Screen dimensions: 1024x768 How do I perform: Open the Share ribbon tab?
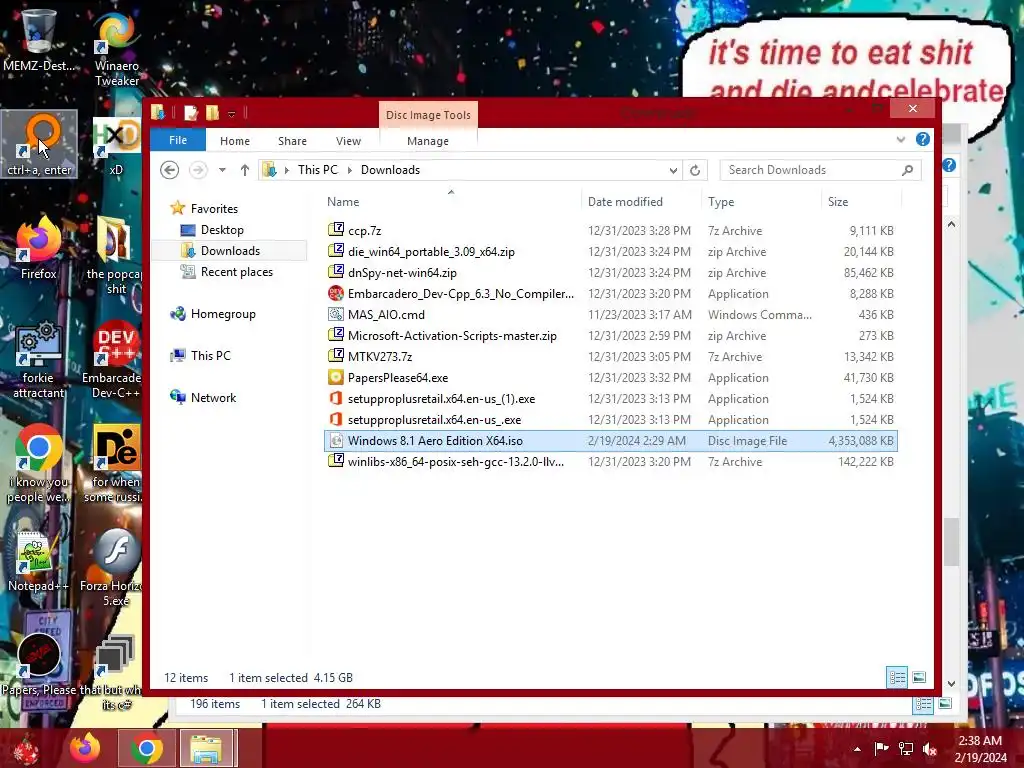pos(292,141)
